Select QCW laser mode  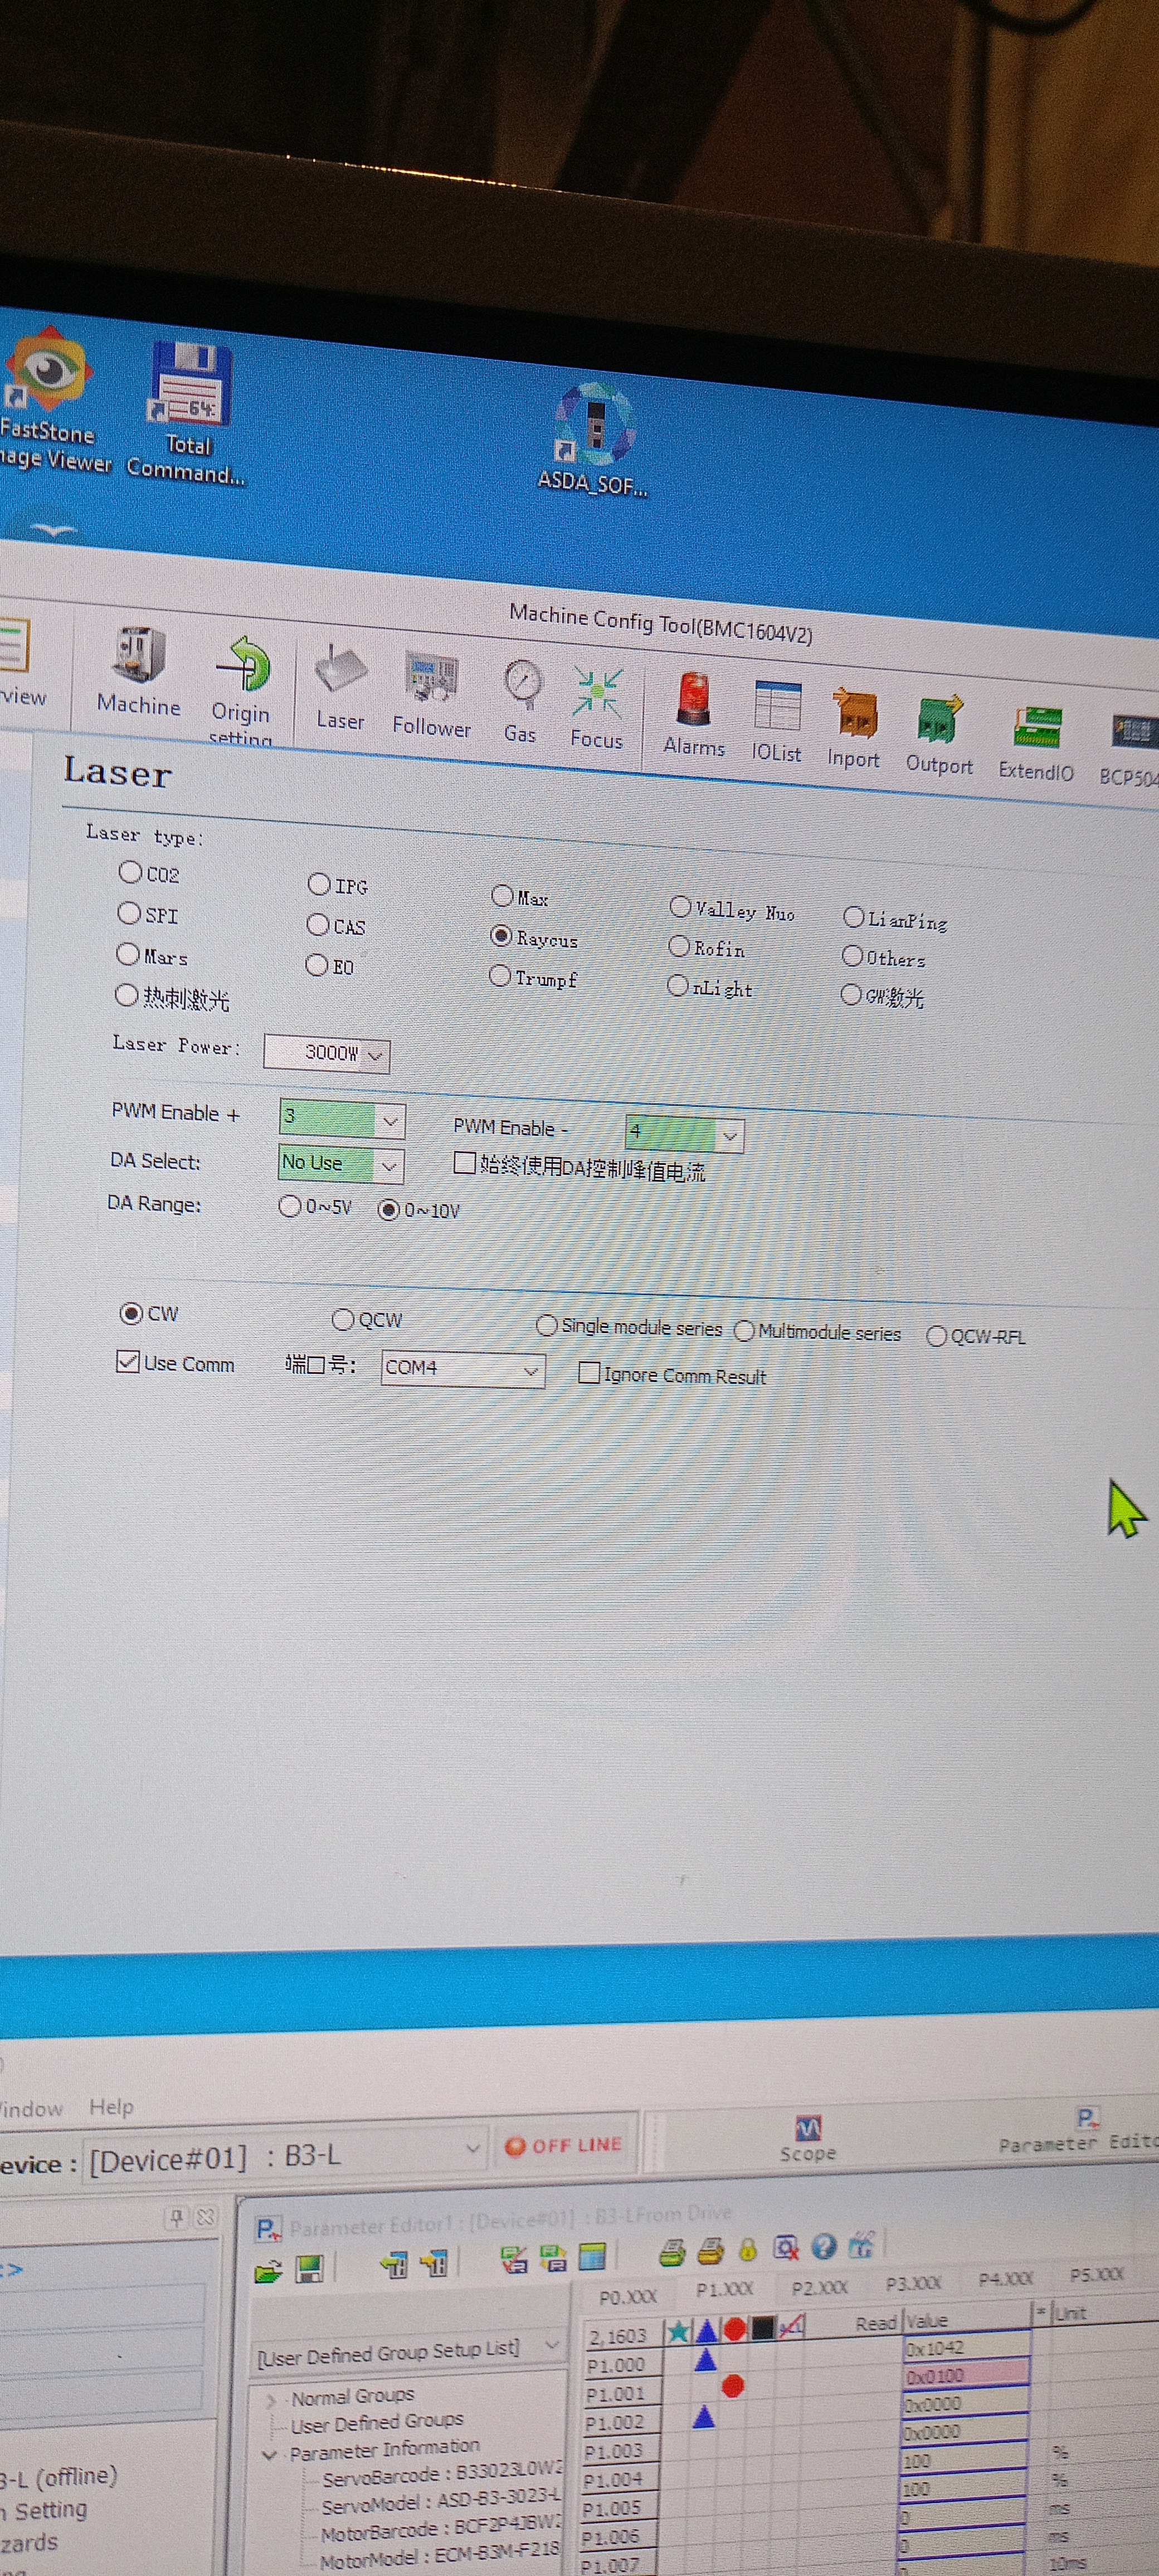[x=343, y=1320]
